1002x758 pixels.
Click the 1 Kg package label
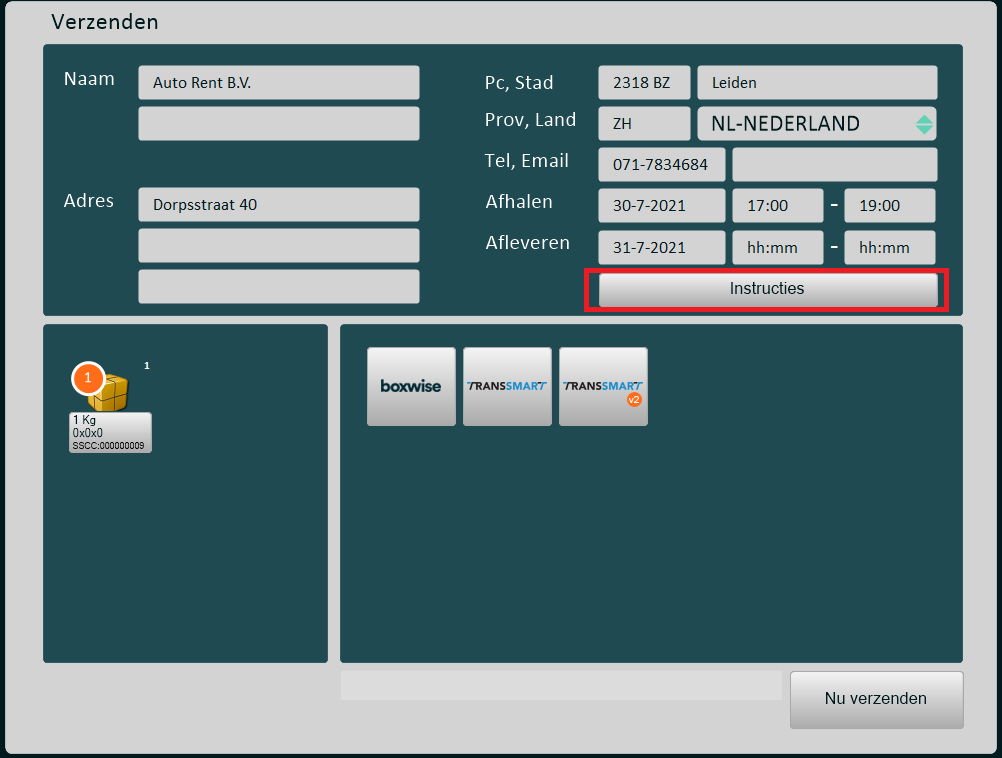click(x=110, y=432)
